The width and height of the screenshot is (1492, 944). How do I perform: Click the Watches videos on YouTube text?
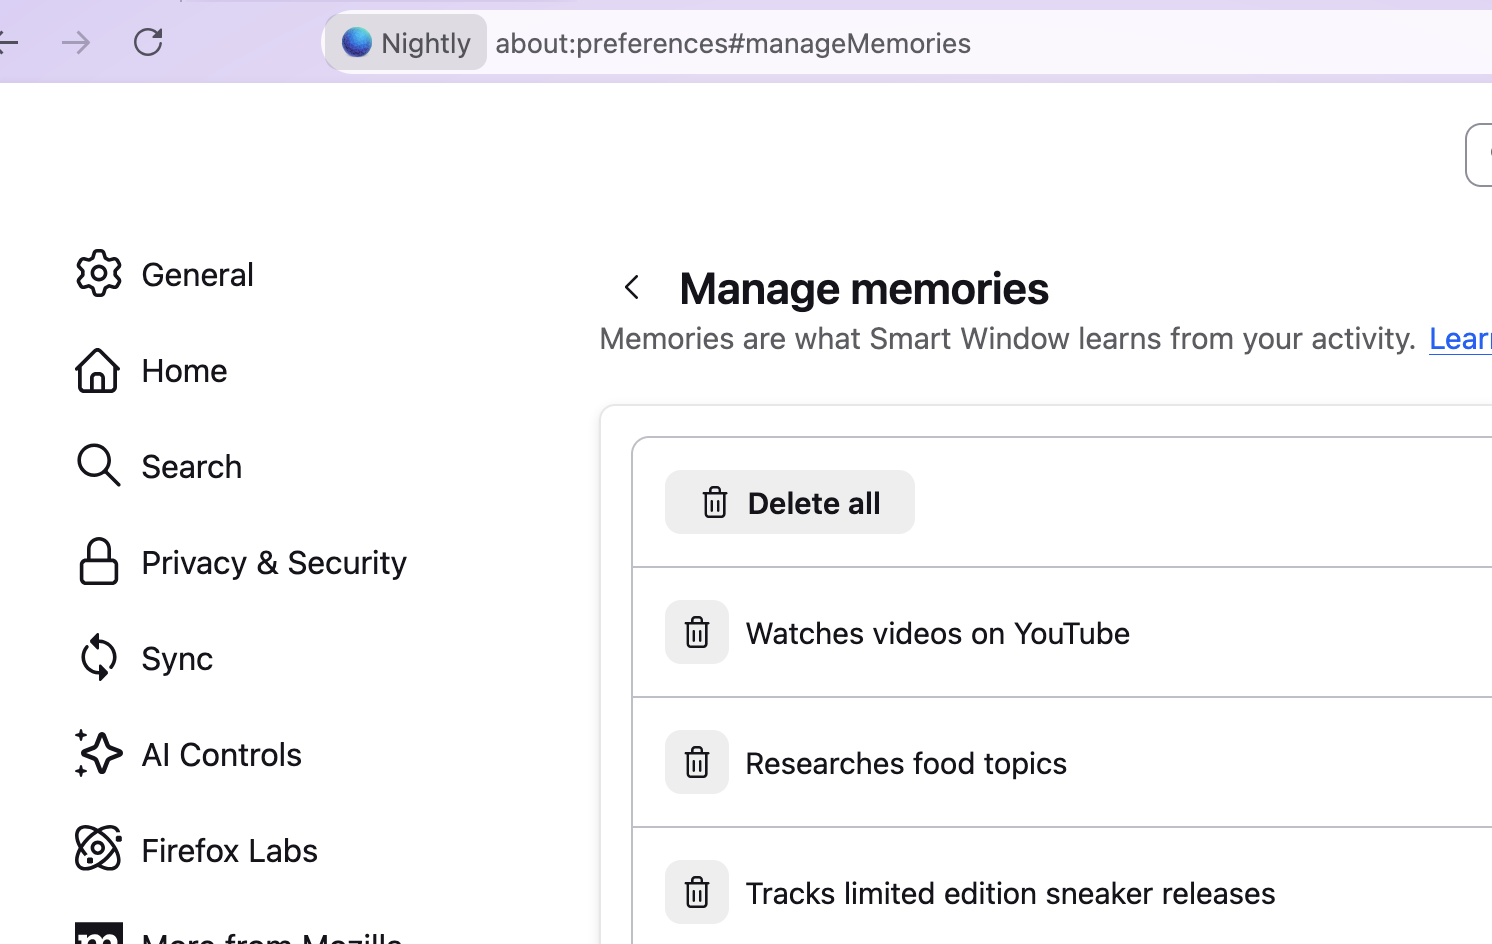tap(937, 633)
